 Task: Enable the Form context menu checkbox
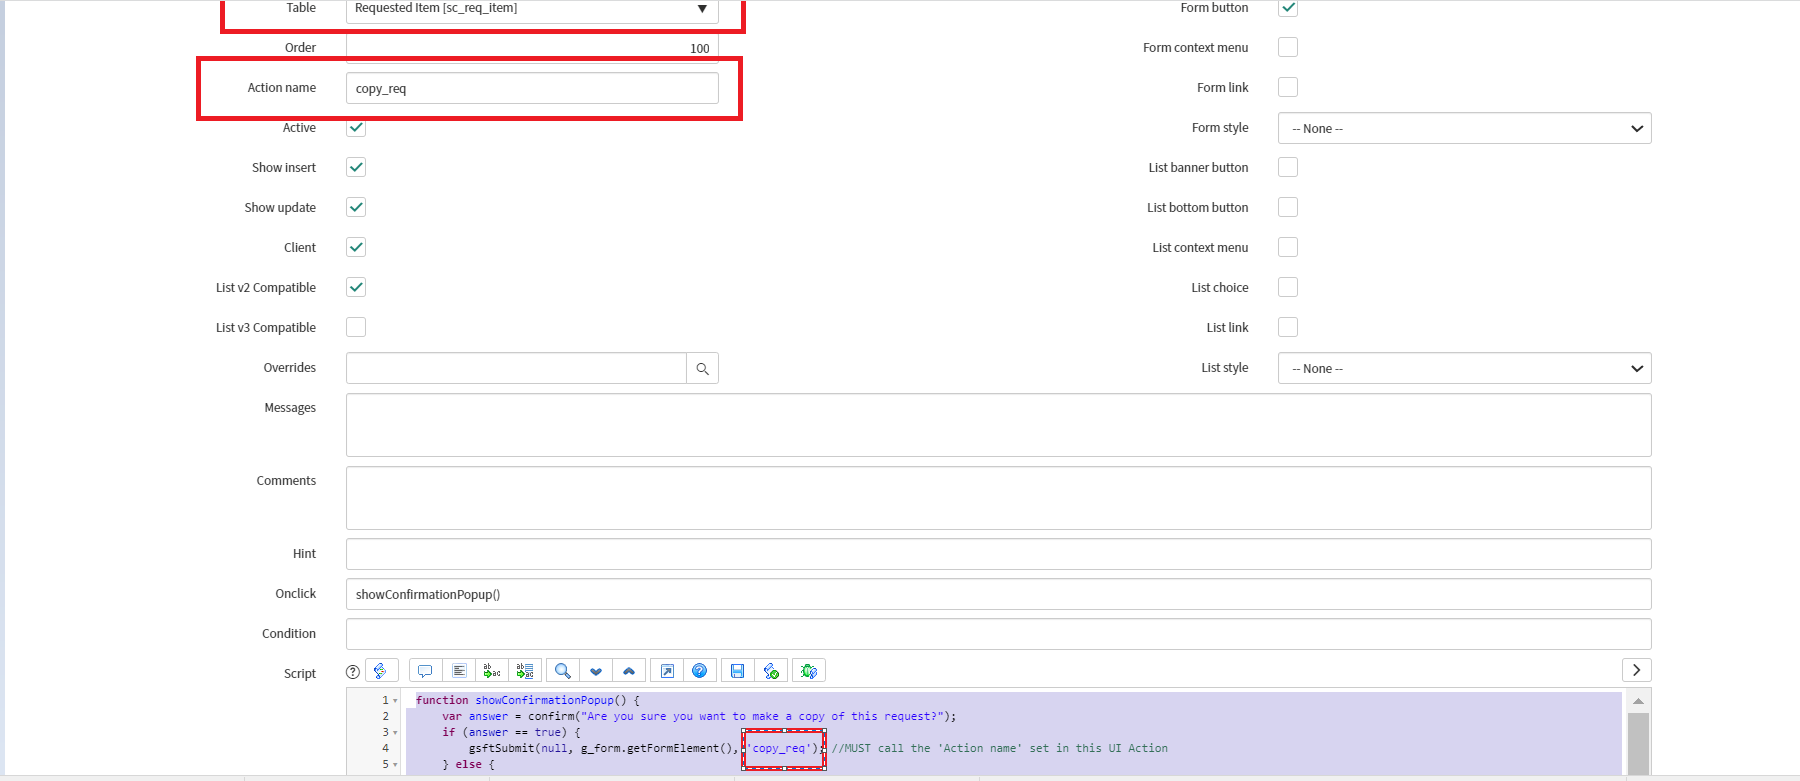pyautogui.click(x=1288, y=47)
